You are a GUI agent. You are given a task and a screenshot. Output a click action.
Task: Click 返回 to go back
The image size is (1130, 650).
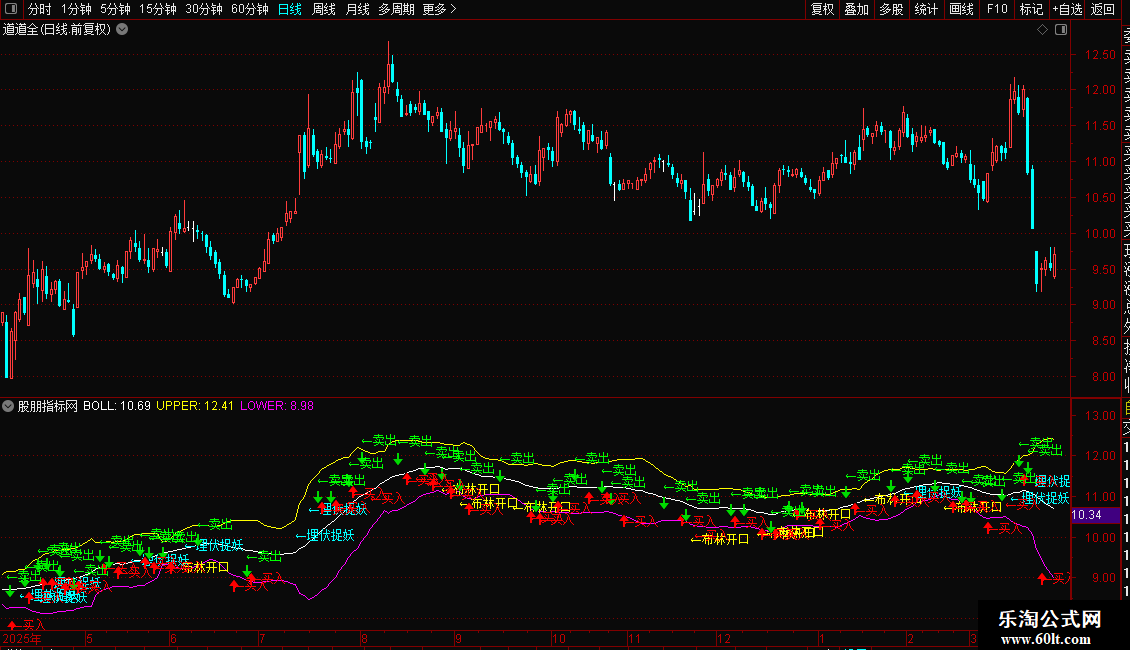coord(1103,9)
